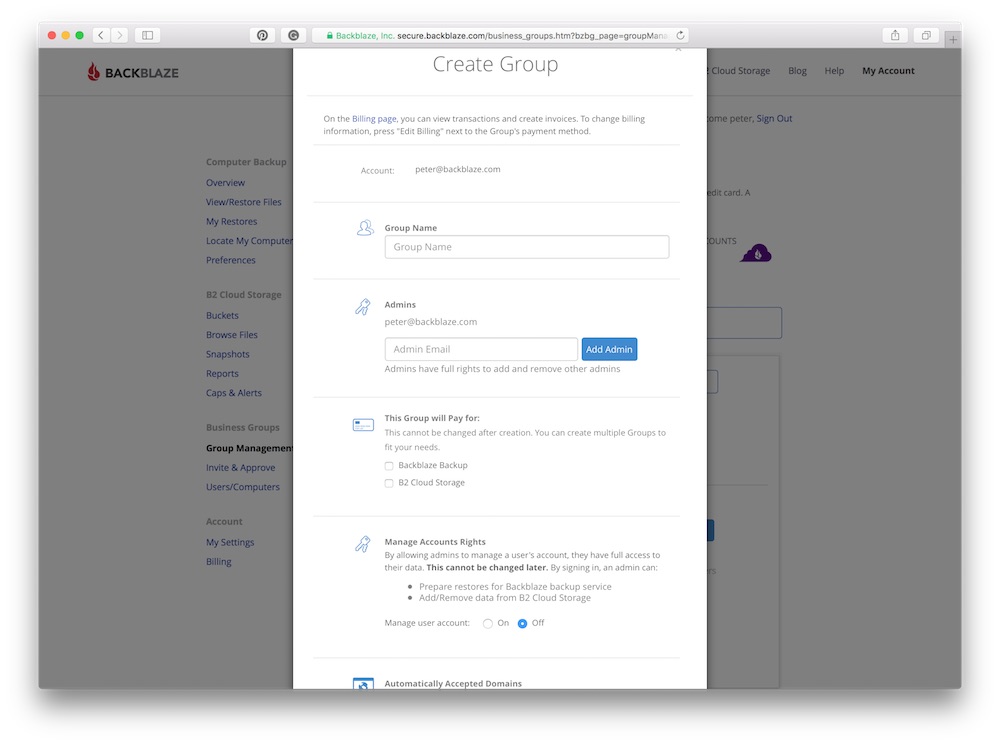Open Users/Computers in sidebar

(x=242, y=487)
